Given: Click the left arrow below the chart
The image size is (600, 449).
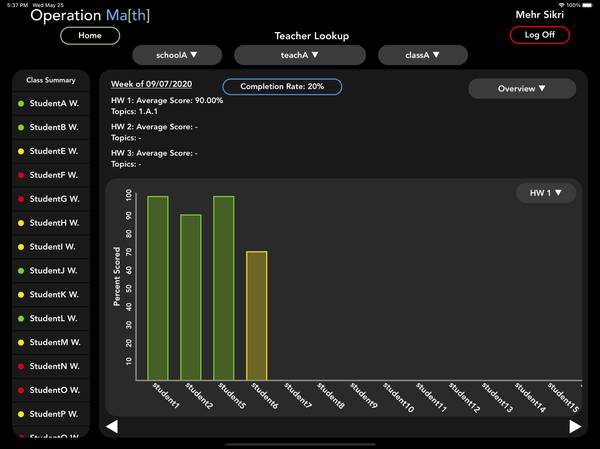Looking at the screenshot, I should tap(112, 427).
